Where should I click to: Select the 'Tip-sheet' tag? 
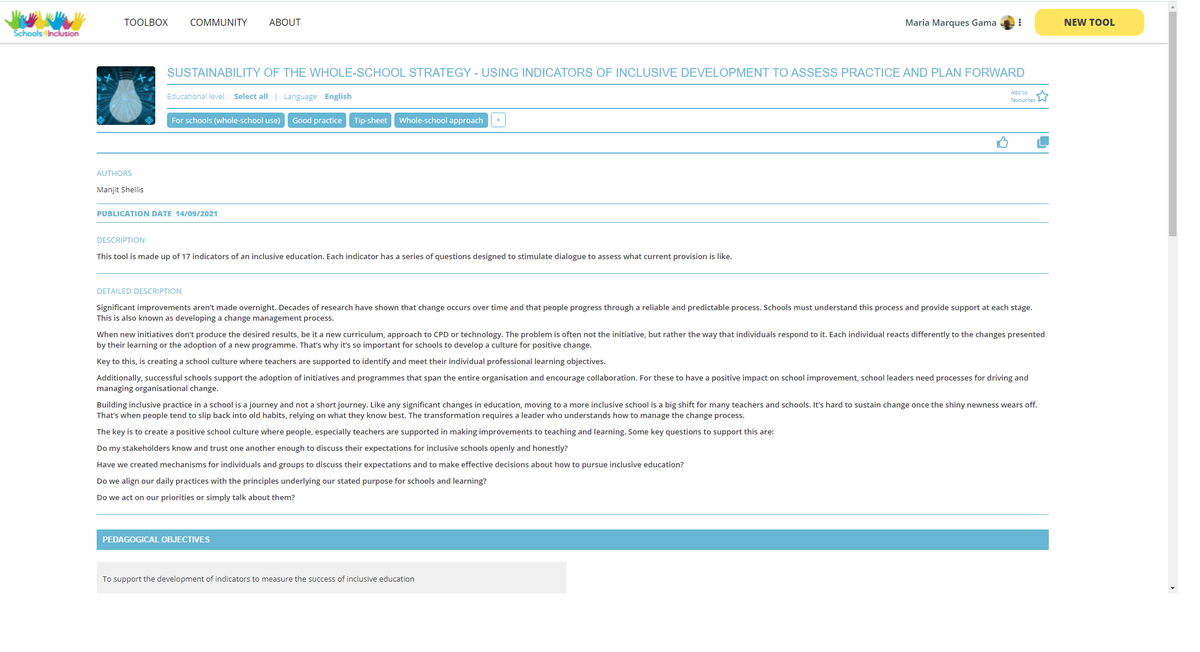[x=370, y=120]
